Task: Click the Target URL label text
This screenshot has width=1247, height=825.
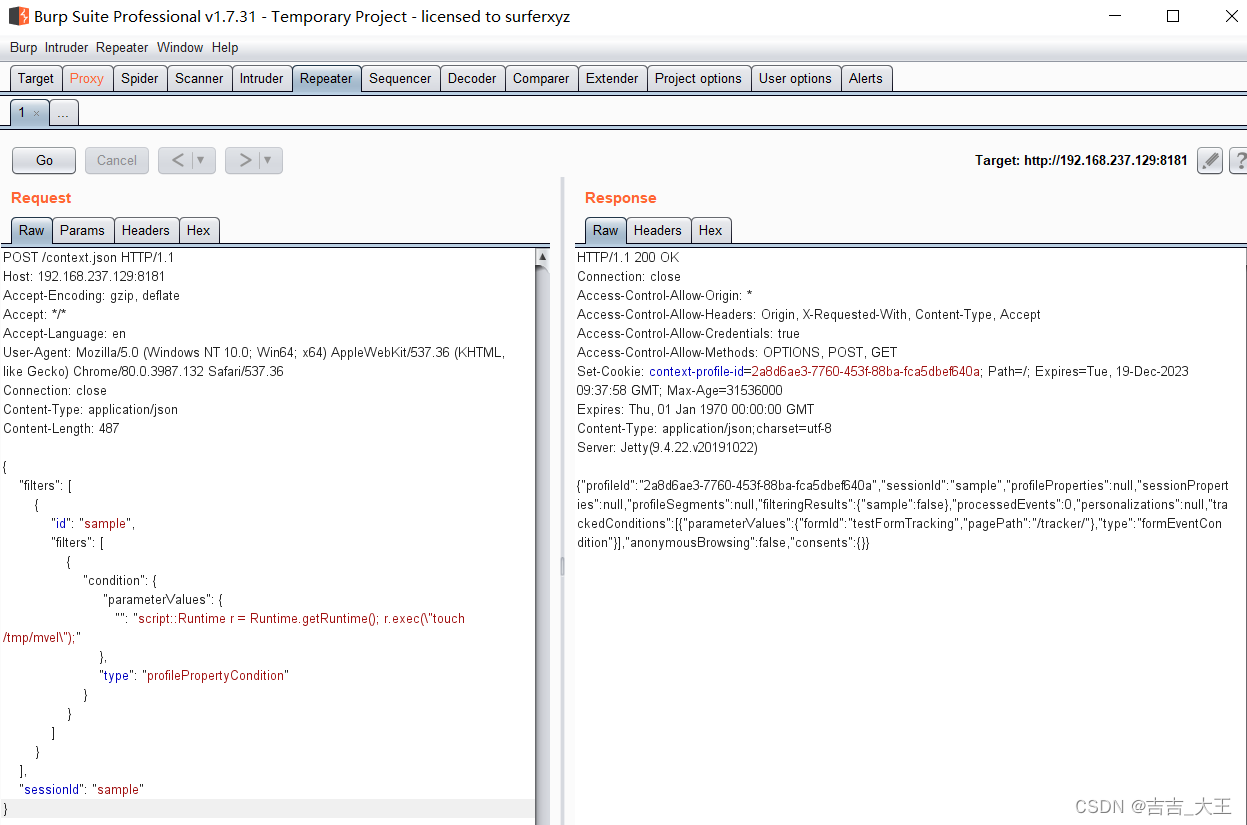Action: [1081, 160]
